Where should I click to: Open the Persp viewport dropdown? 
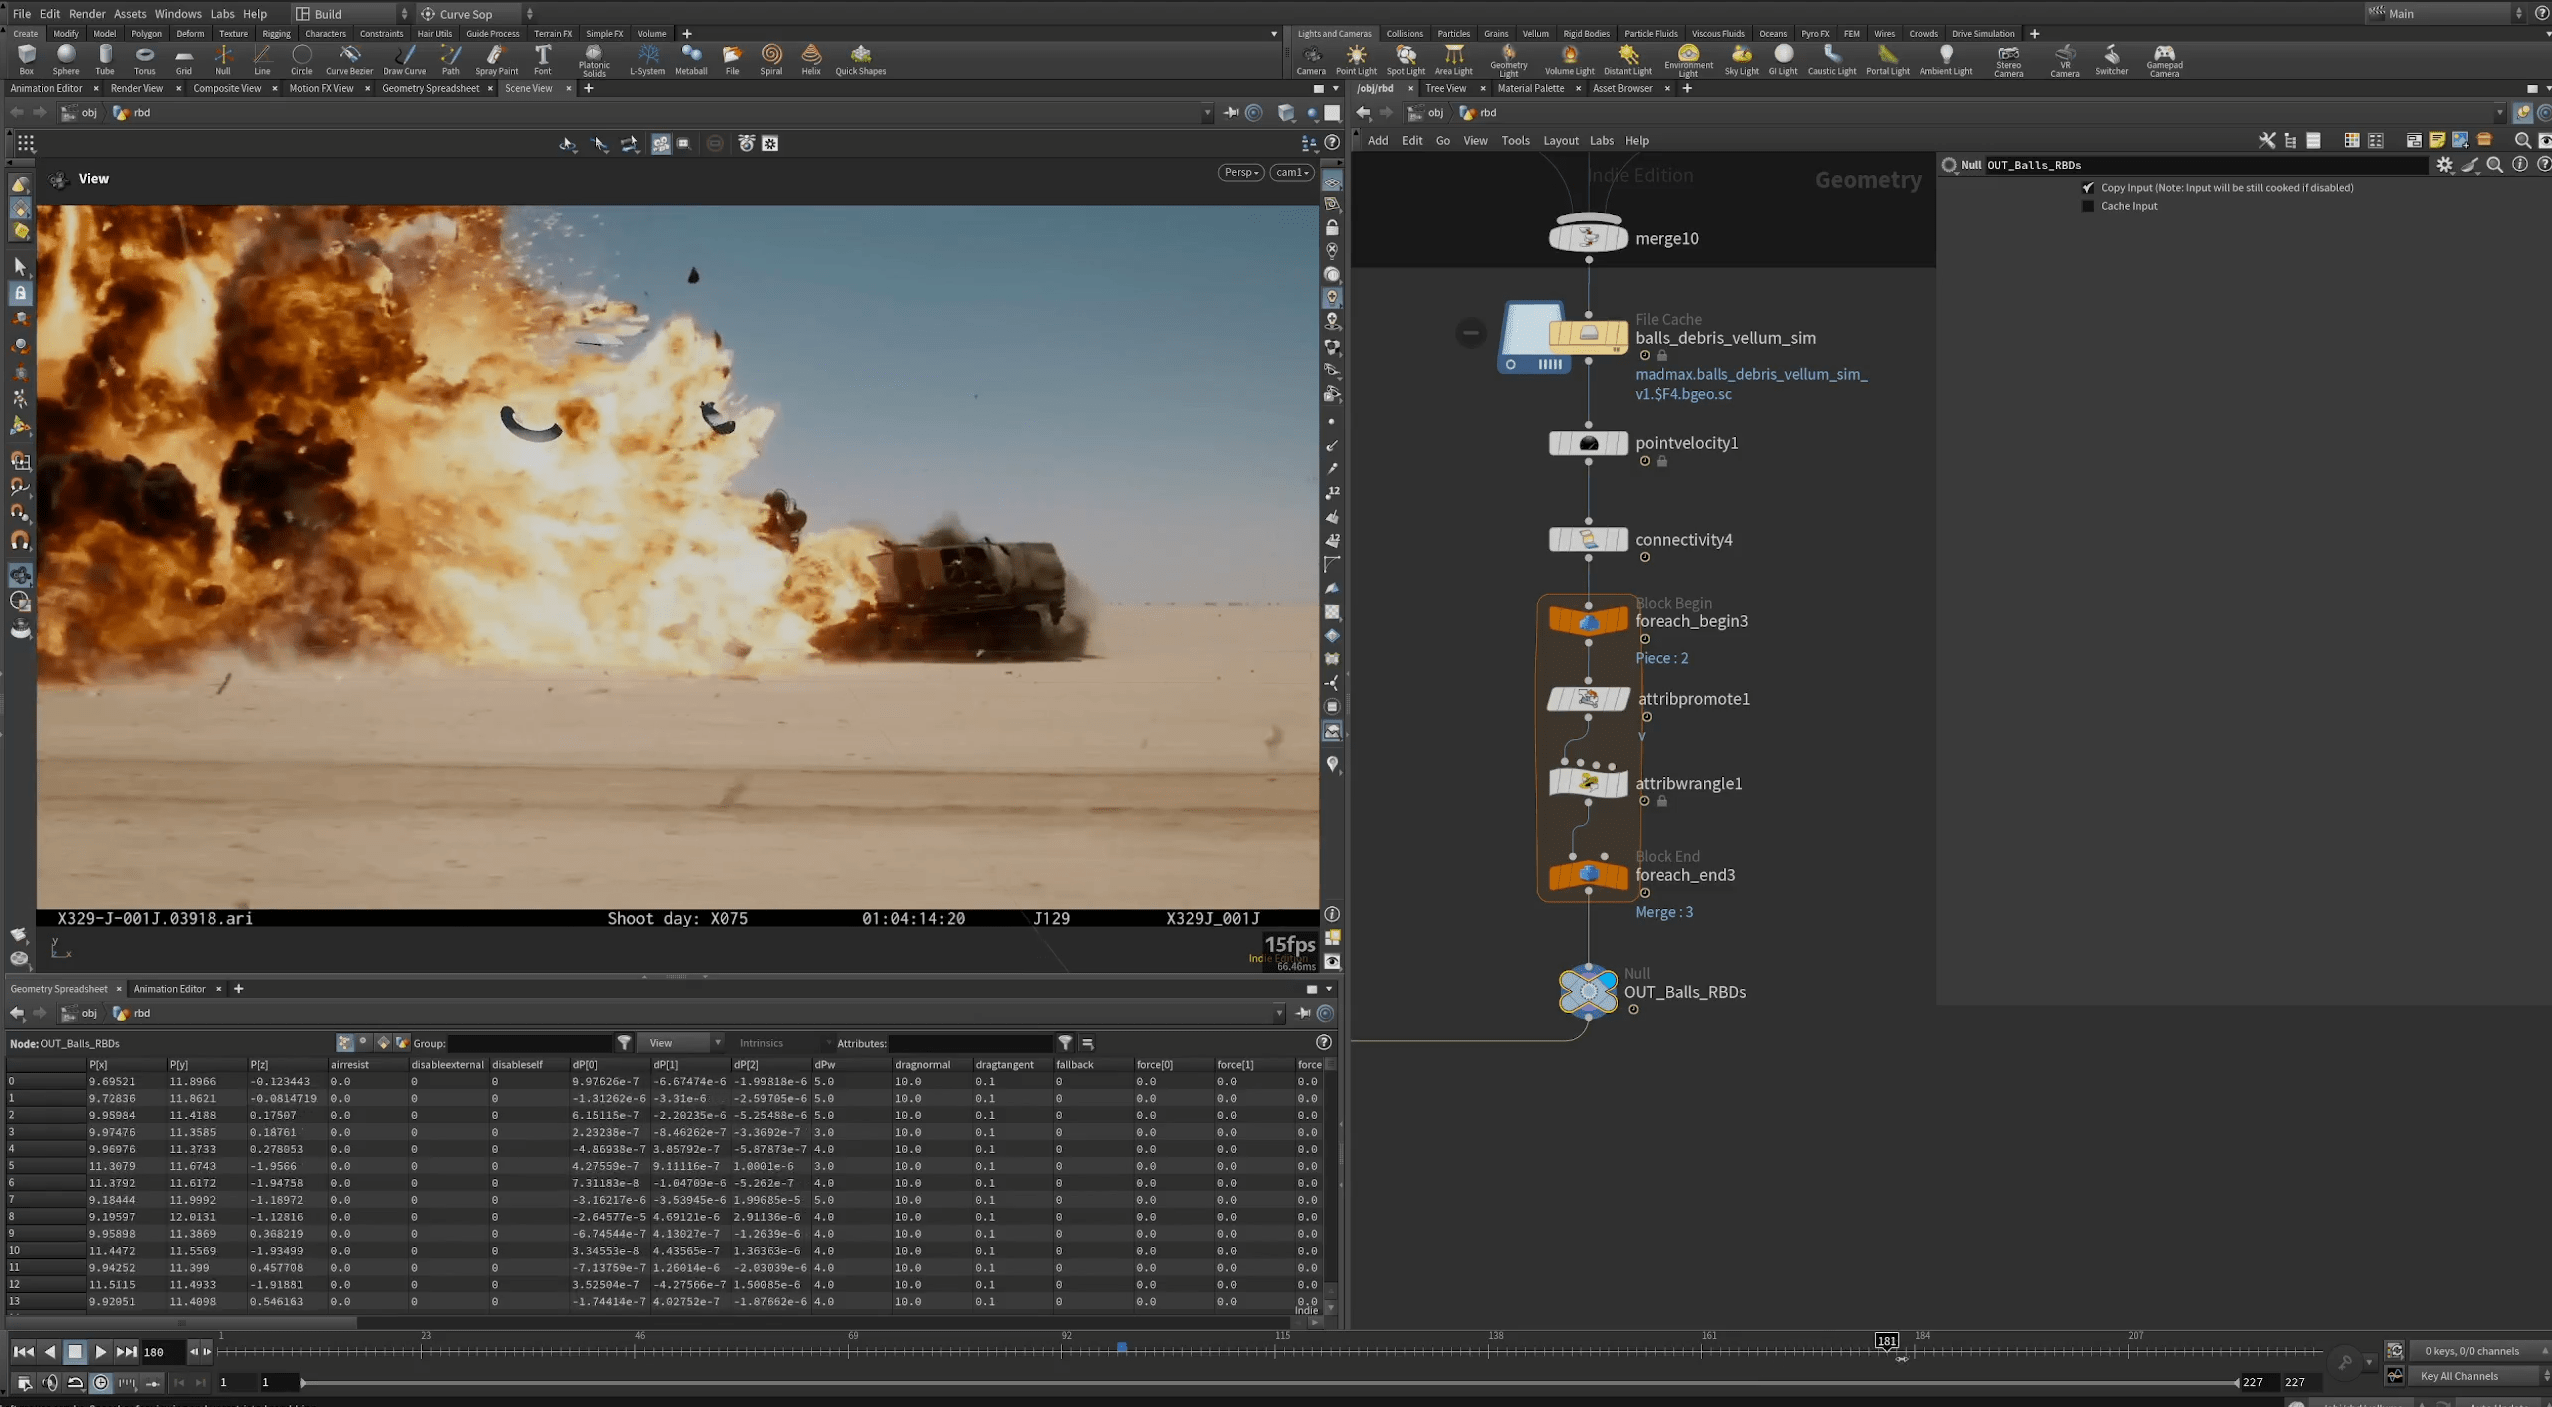pos(1241,173)
